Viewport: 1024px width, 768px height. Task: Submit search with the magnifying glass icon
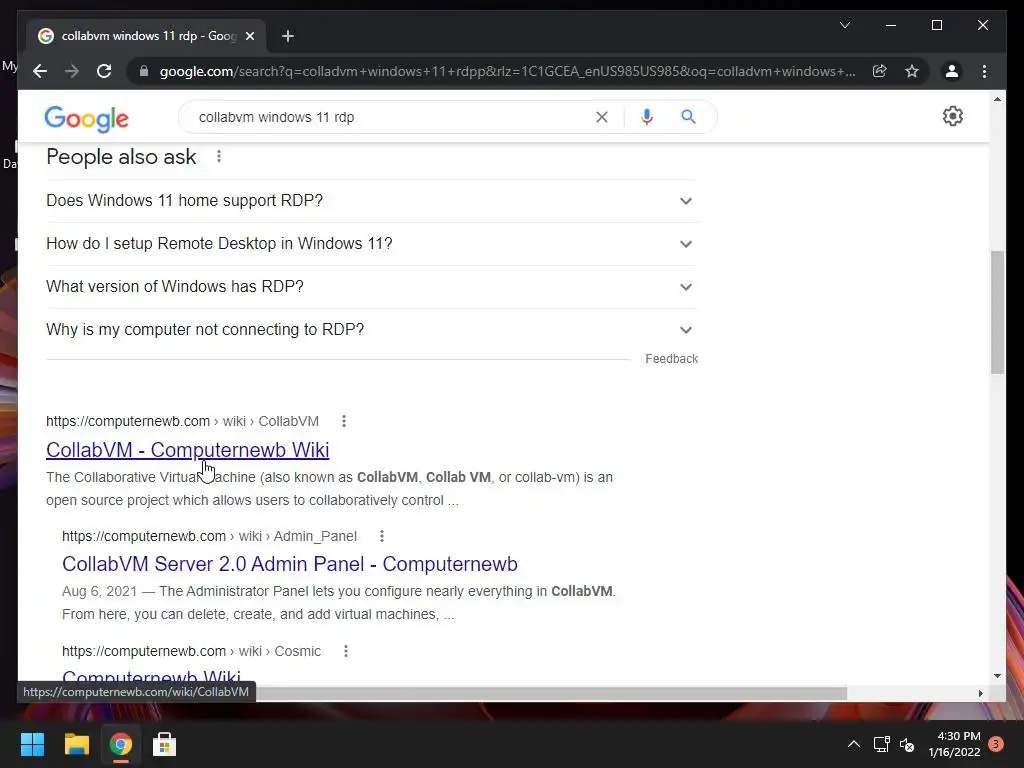coord(688,117)
